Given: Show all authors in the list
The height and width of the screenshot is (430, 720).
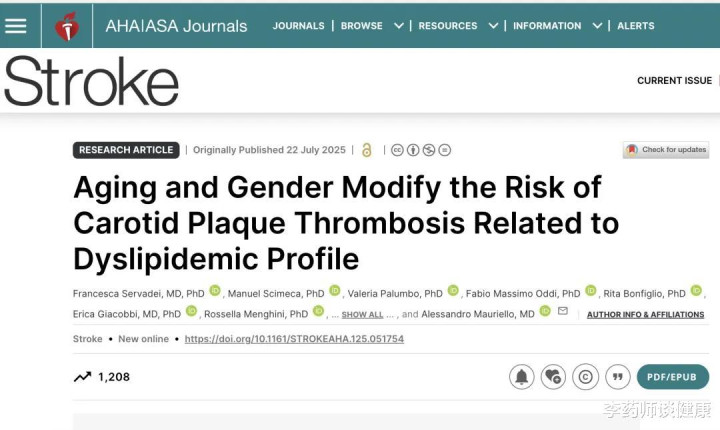Looking at the screenshot, I should tap(362, 314).
